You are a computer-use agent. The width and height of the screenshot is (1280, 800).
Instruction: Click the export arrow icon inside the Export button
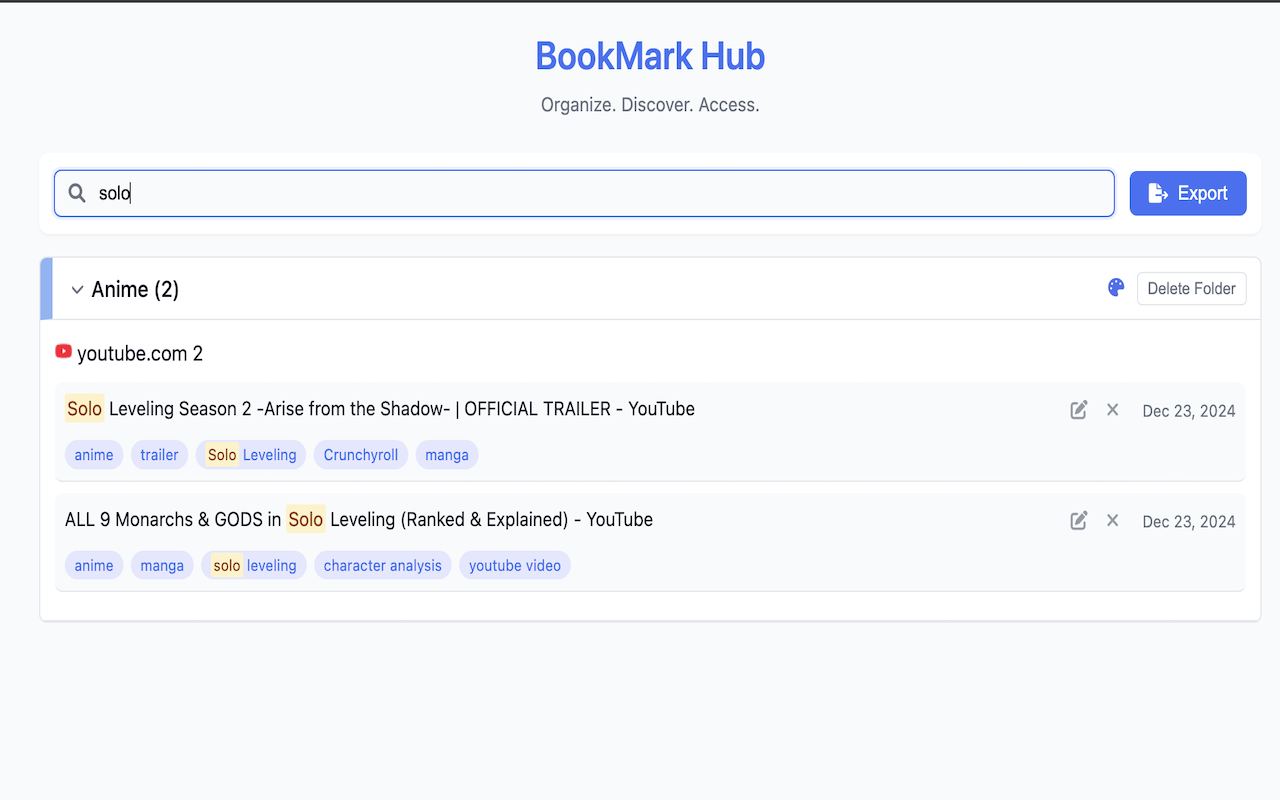coord(1160,192)
